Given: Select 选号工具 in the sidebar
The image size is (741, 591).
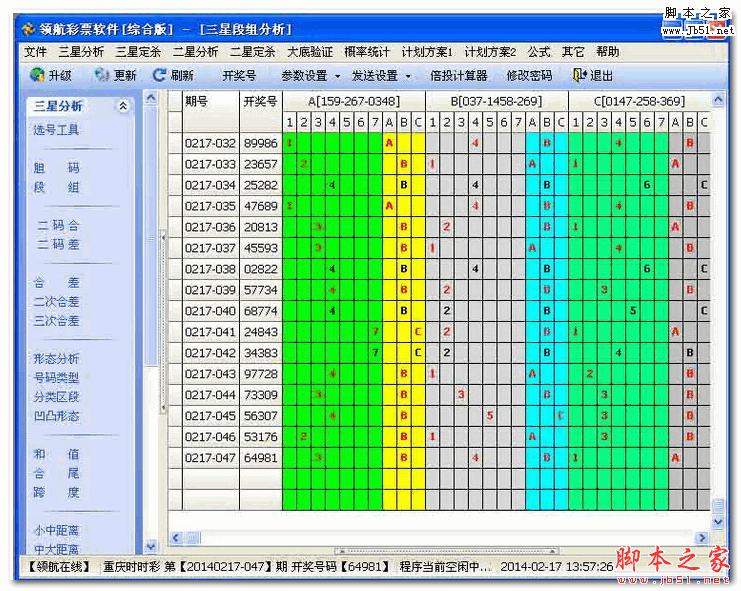Looking at the screenshot, I should 56,129.
